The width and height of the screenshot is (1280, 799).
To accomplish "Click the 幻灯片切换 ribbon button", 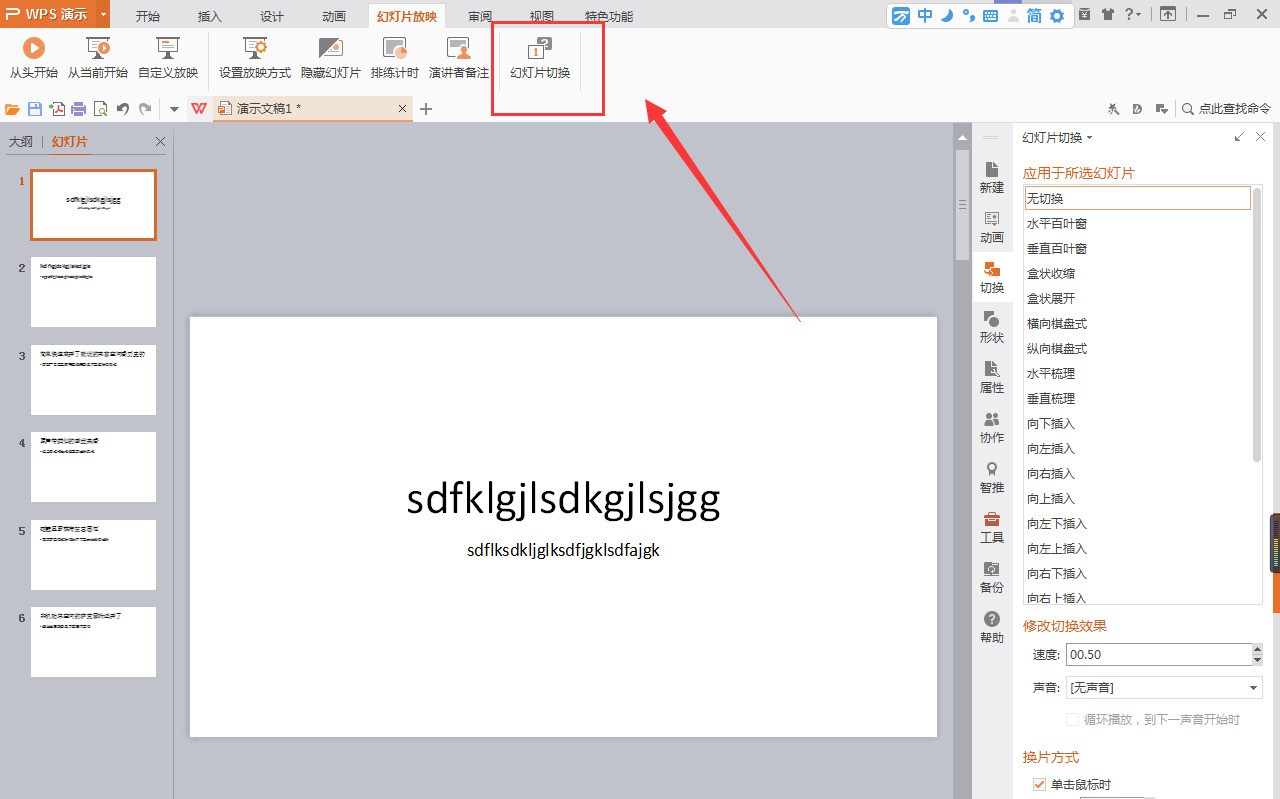I will click(x=540, y=58).
